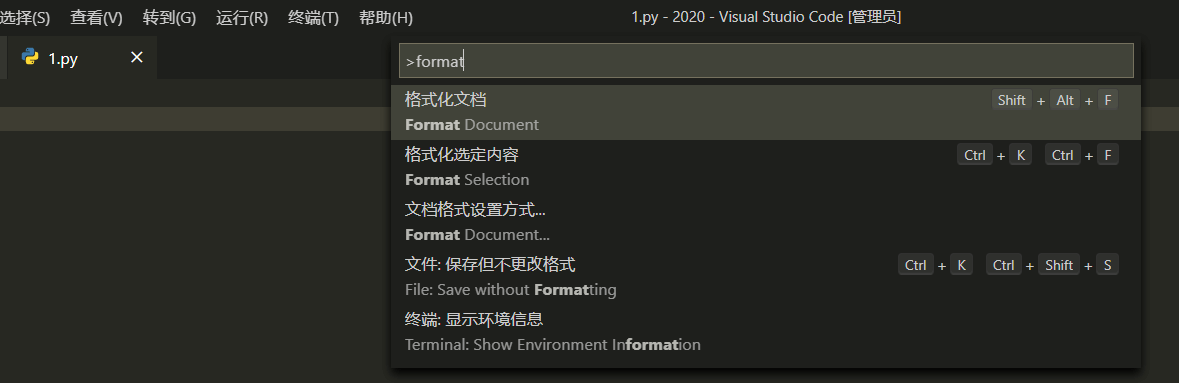Select Terminal: Show Environment Information command
Viewport: 1179px width, 383px height.
[765, 332]
